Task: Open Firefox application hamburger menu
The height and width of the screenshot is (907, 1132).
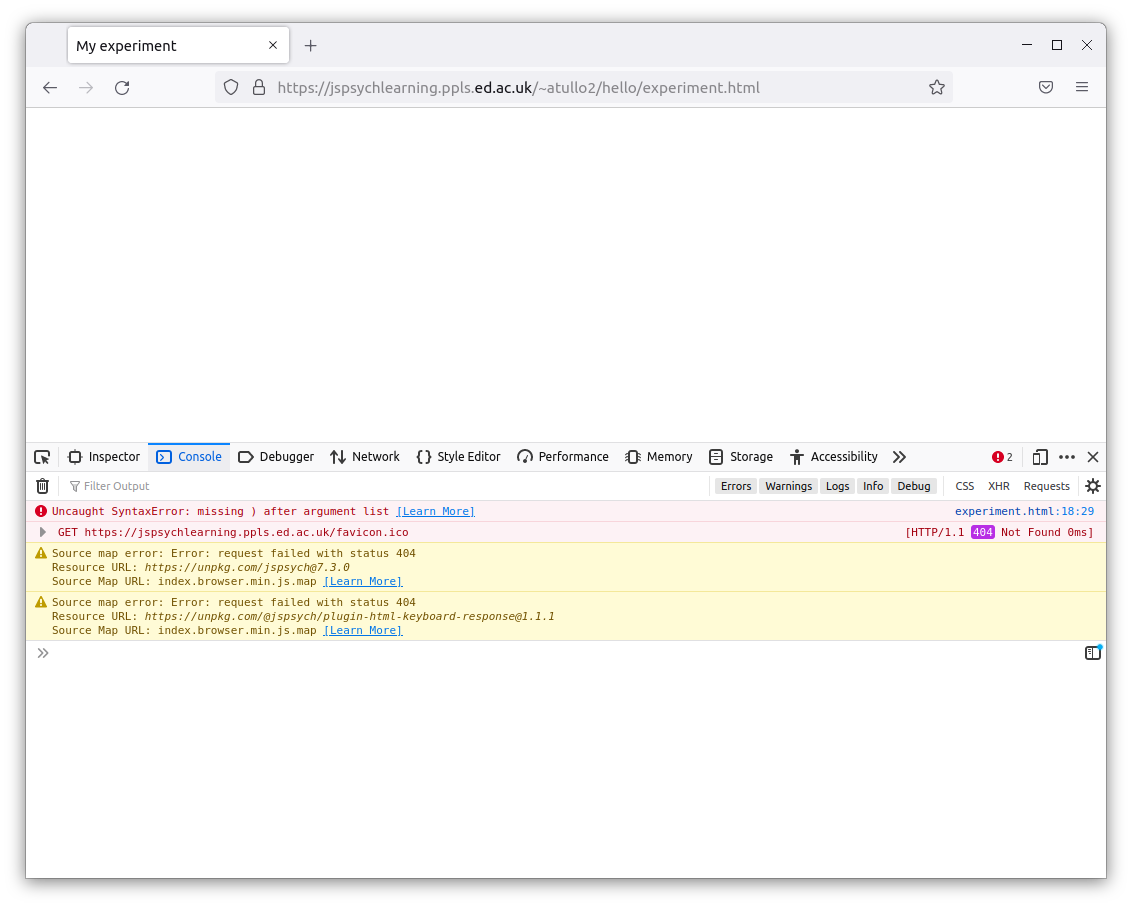Action: pyautogui.click(x=1082, y=88)
